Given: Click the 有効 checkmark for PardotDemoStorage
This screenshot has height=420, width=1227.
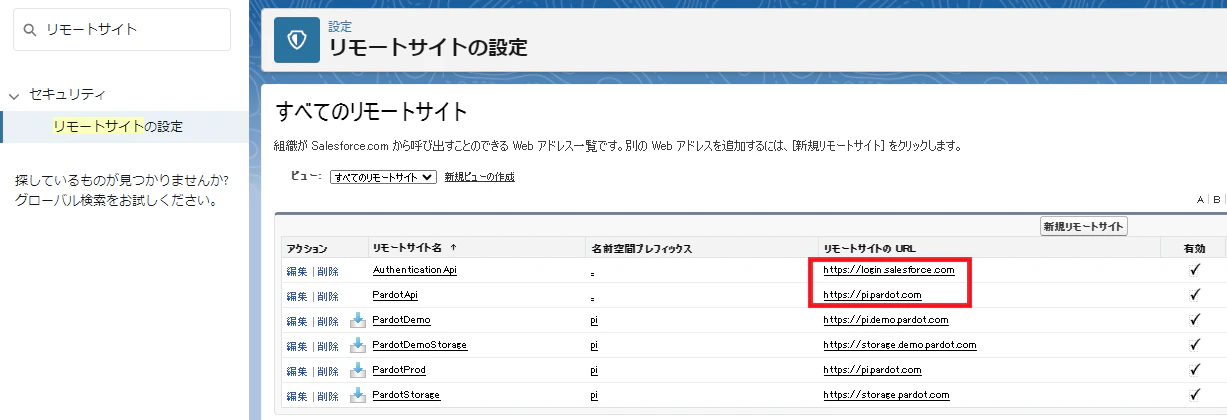Looking at the screenshot, I should 1194,345.
